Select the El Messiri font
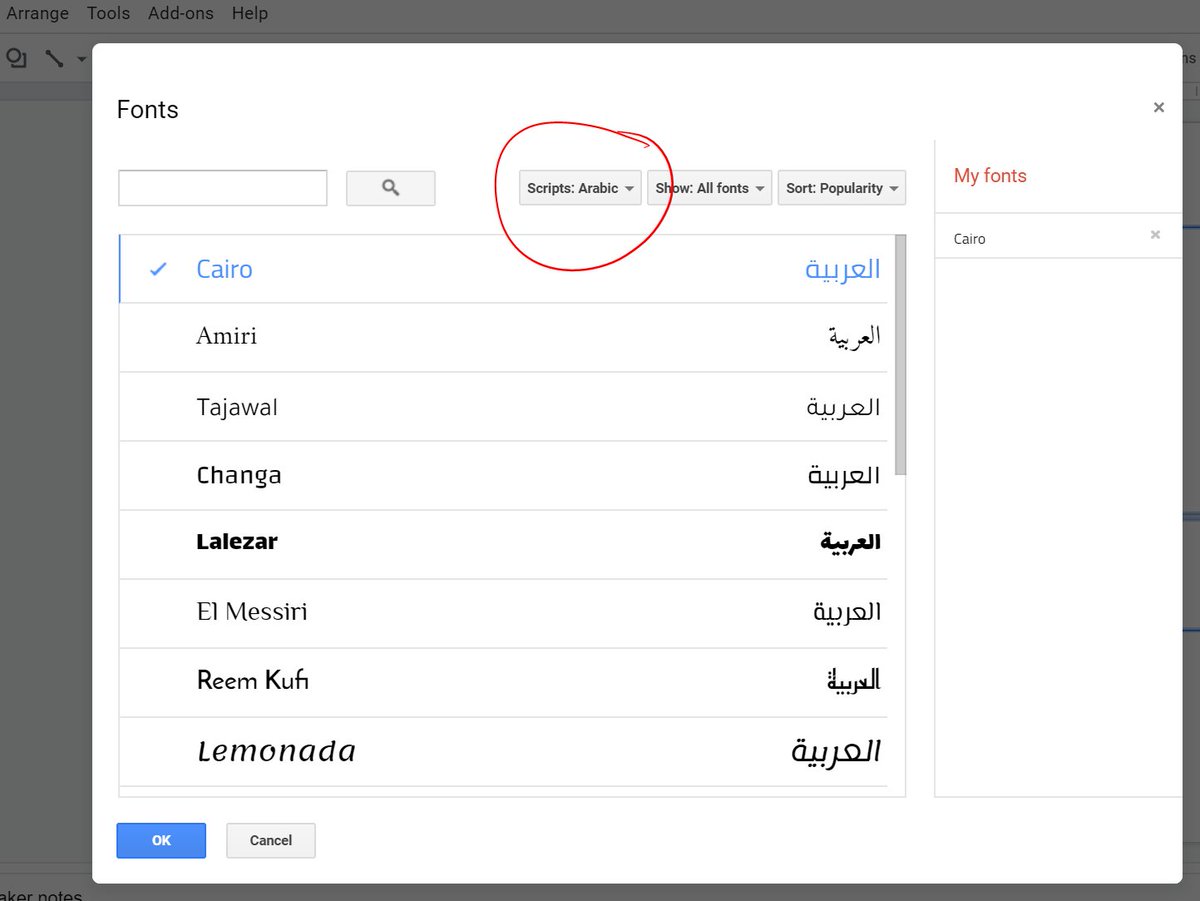The image size is (1200, 901). [503, 614]
